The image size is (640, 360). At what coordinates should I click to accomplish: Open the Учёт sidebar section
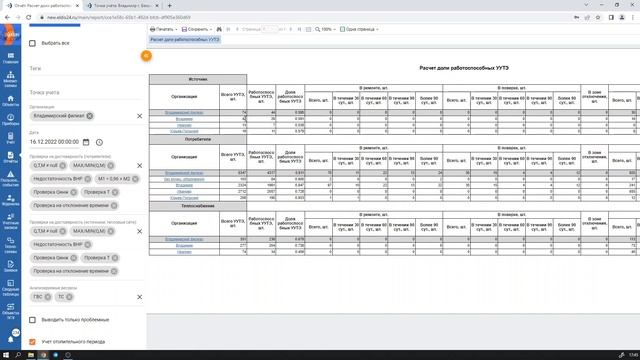(10, 138)
